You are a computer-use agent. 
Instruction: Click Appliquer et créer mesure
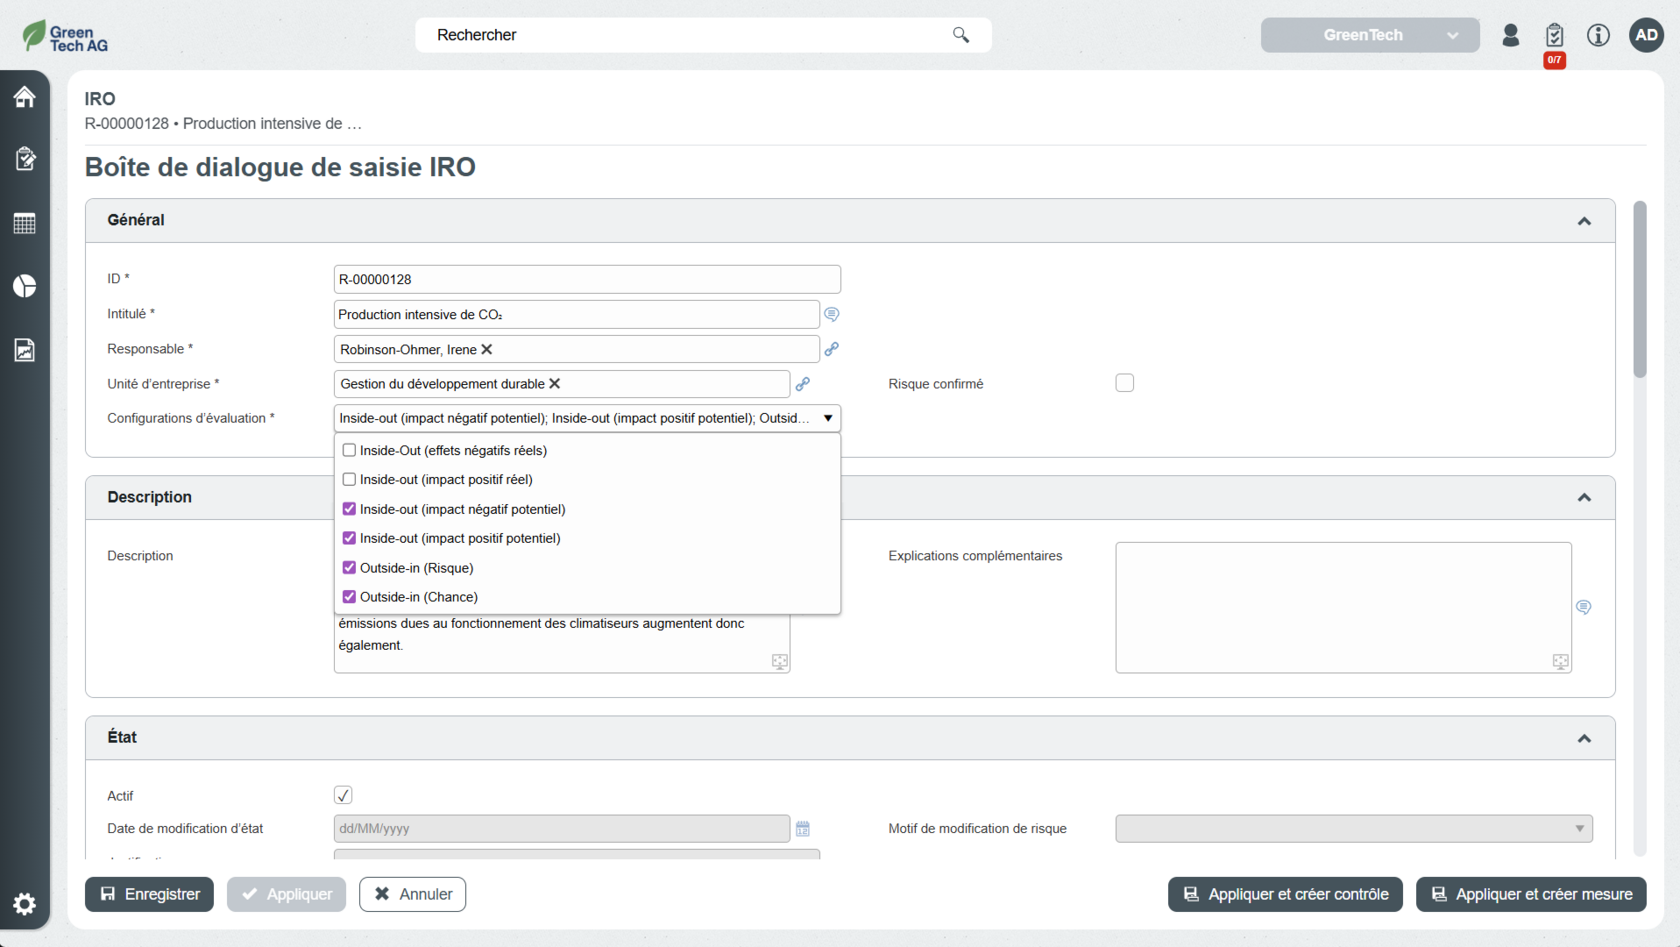pos(1530,894)
